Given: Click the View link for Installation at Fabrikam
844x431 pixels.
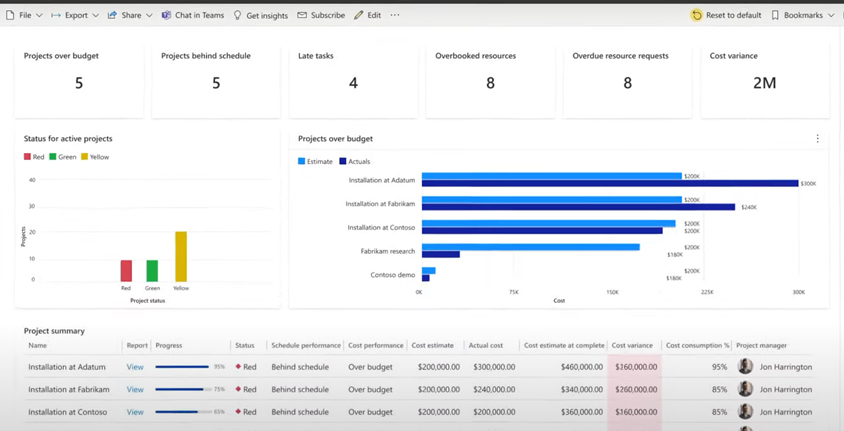Looking at the screenshot, I should [x=135, y=389].
